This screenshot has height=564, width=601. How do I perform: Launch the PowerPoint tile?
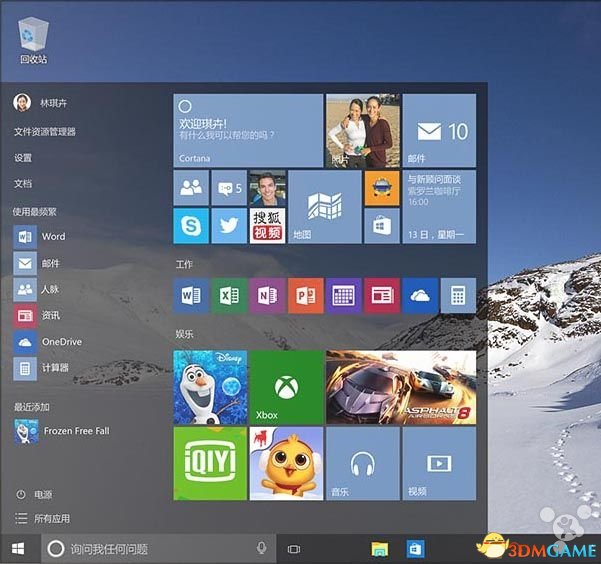click(x=305, y=296)
